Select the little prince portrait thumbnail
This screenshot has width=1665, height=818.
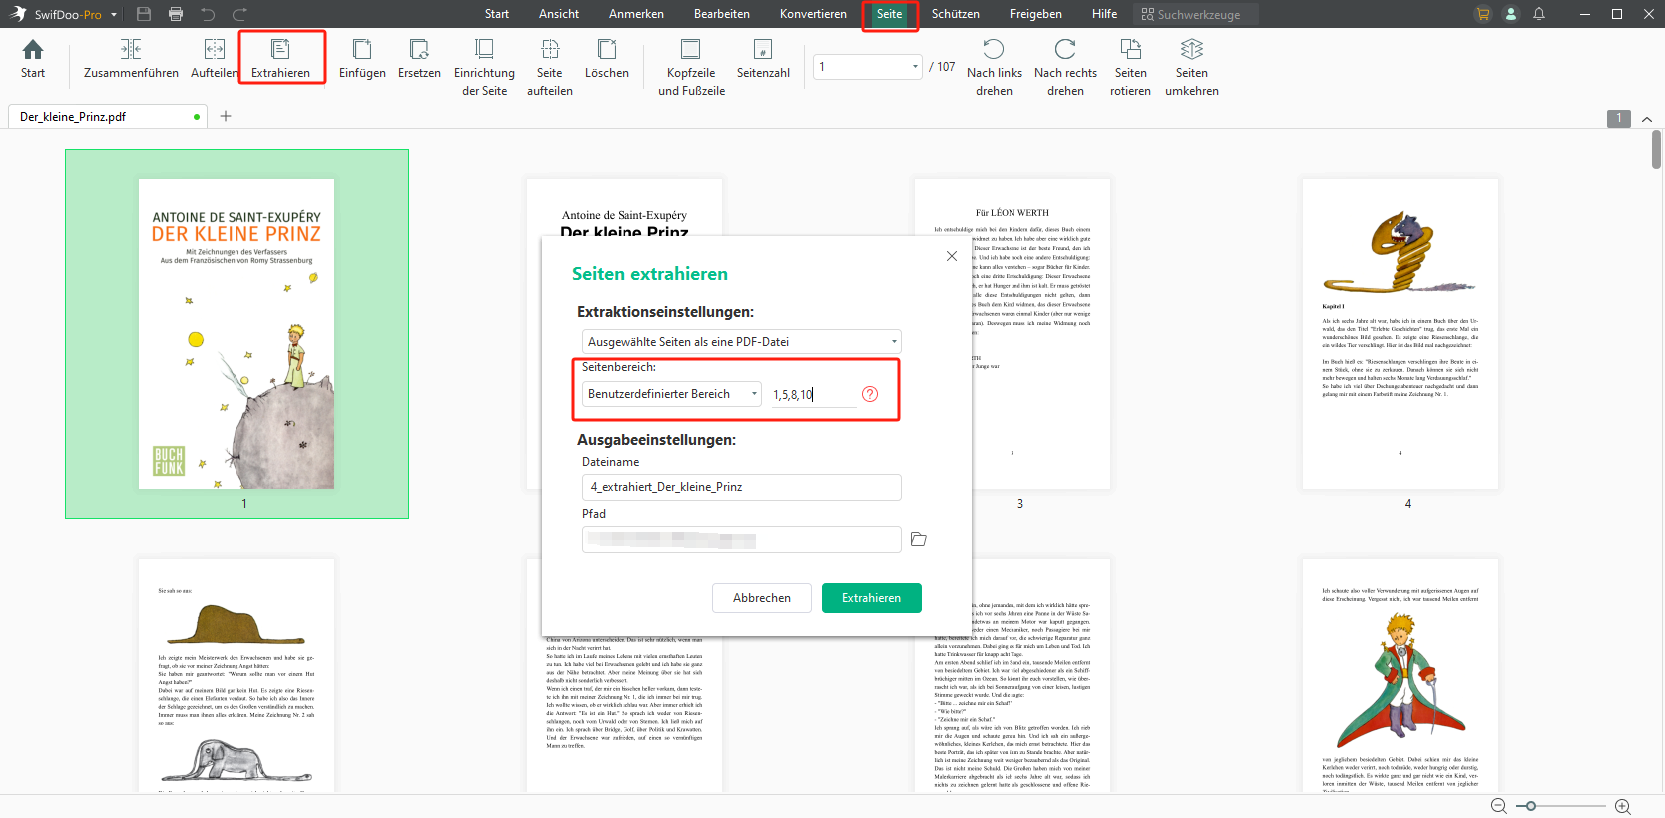click(1400, 676)
